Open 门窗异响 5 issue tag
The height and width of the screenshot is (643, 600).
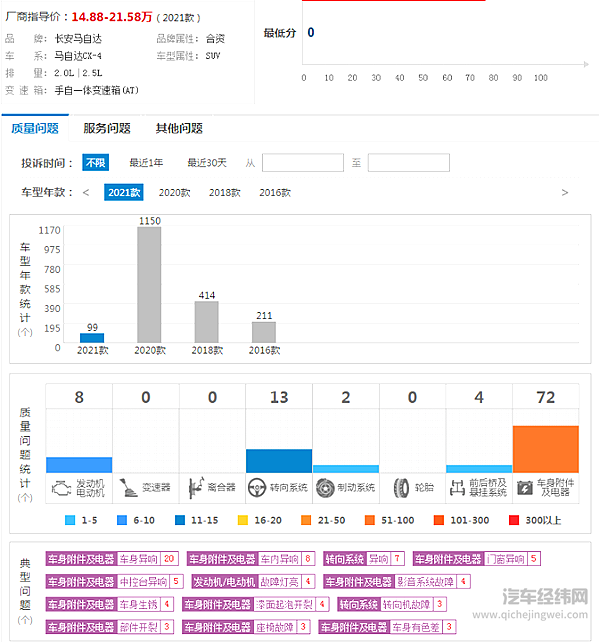(477, 559)
